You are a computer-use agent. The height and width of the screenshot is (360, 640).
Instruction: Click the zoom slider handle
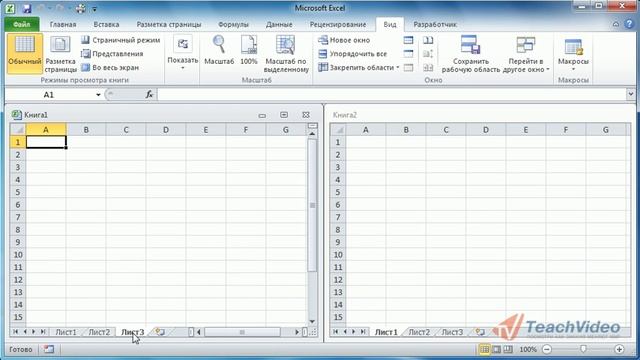tap(583, 349)
